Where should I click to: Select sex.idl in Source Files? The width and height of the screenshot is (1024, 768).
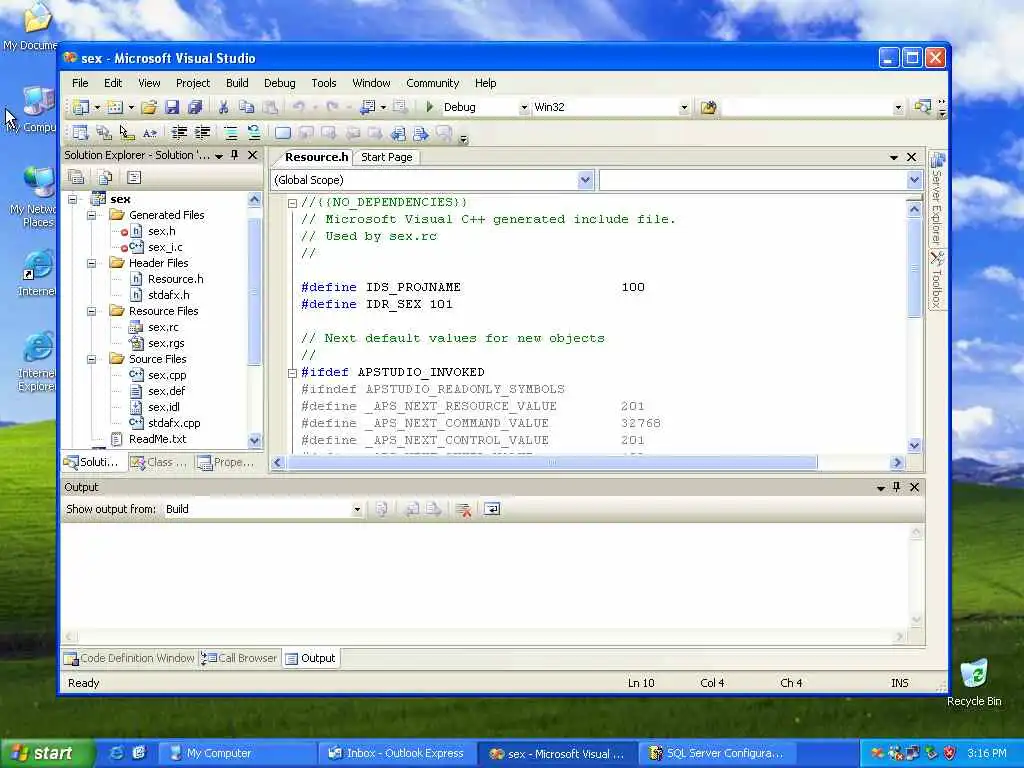tap(164, 407)
